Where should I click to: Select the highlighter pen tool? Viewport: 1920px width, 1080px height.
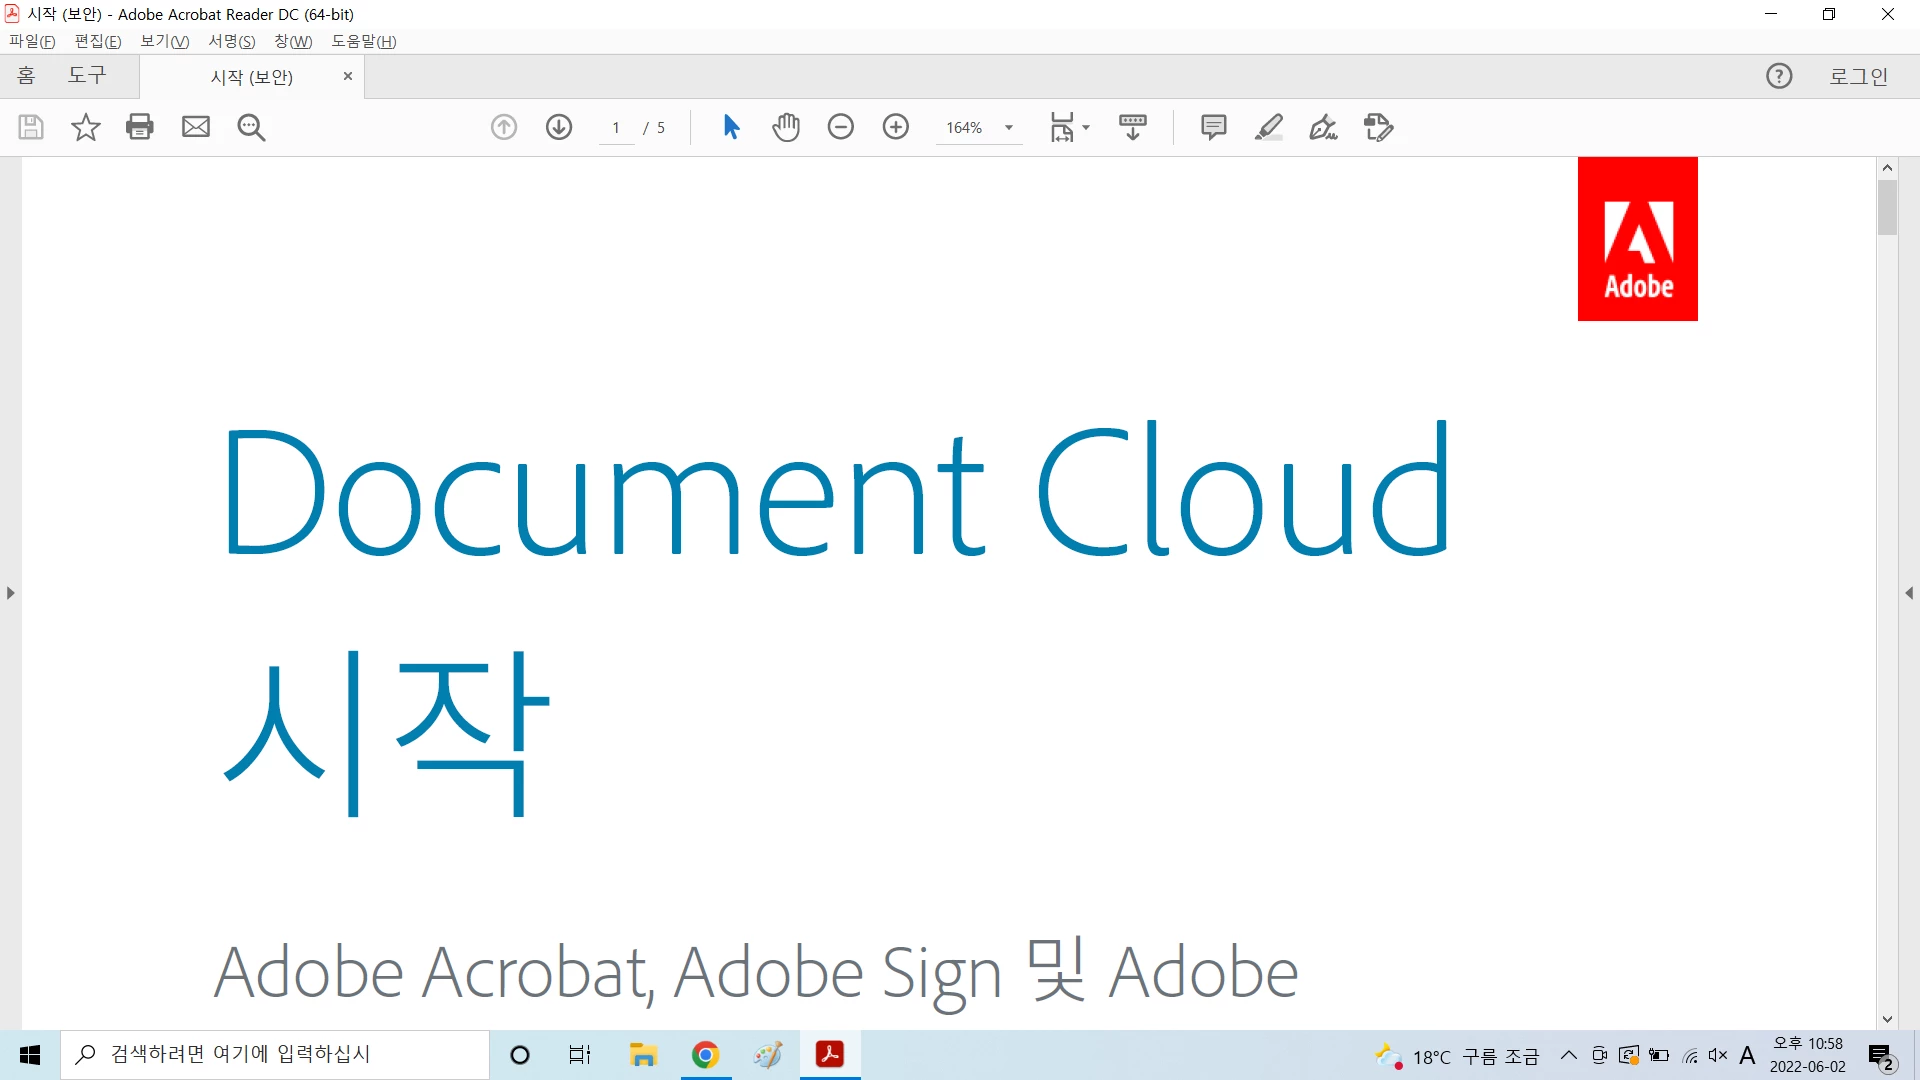(x=1268, y=127)
